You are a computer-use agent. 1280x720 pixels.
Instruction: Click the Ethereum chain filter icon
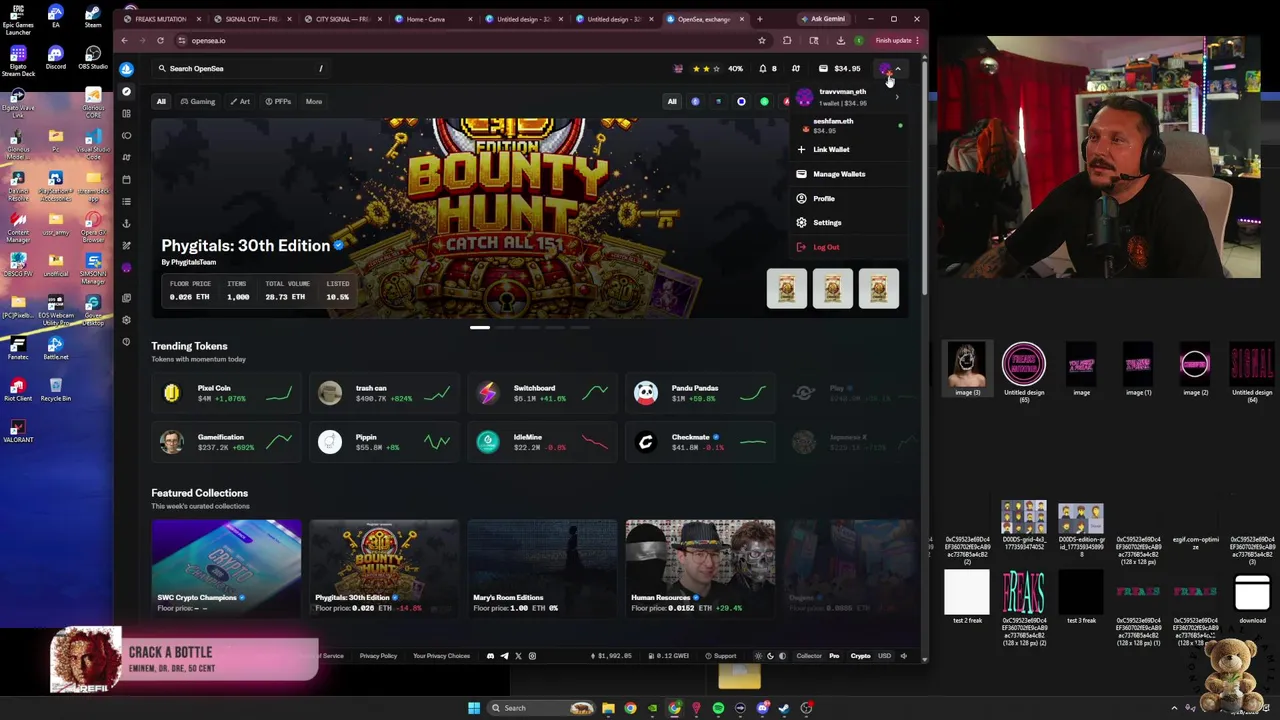[x=695, y=101]
